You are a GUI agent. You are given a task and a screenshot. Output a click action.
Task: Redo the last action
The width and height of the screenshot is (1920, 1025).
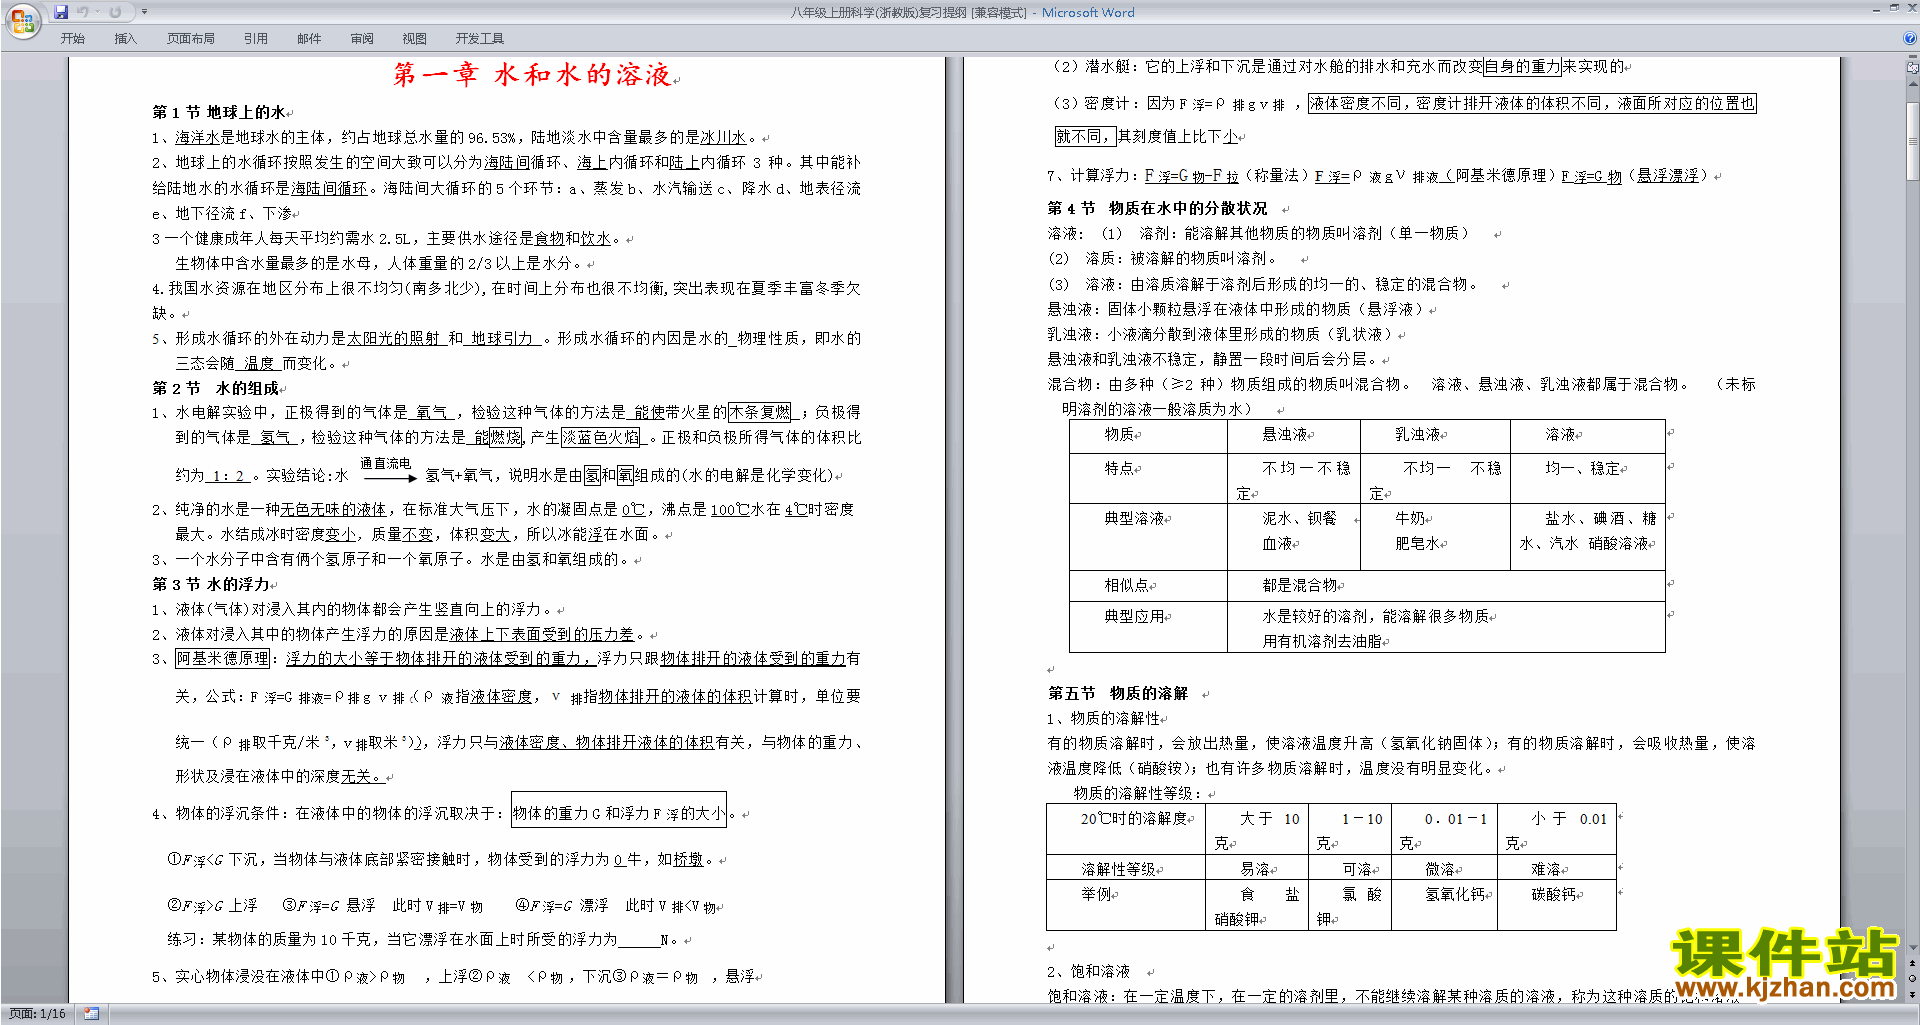[x=115, y=12]
